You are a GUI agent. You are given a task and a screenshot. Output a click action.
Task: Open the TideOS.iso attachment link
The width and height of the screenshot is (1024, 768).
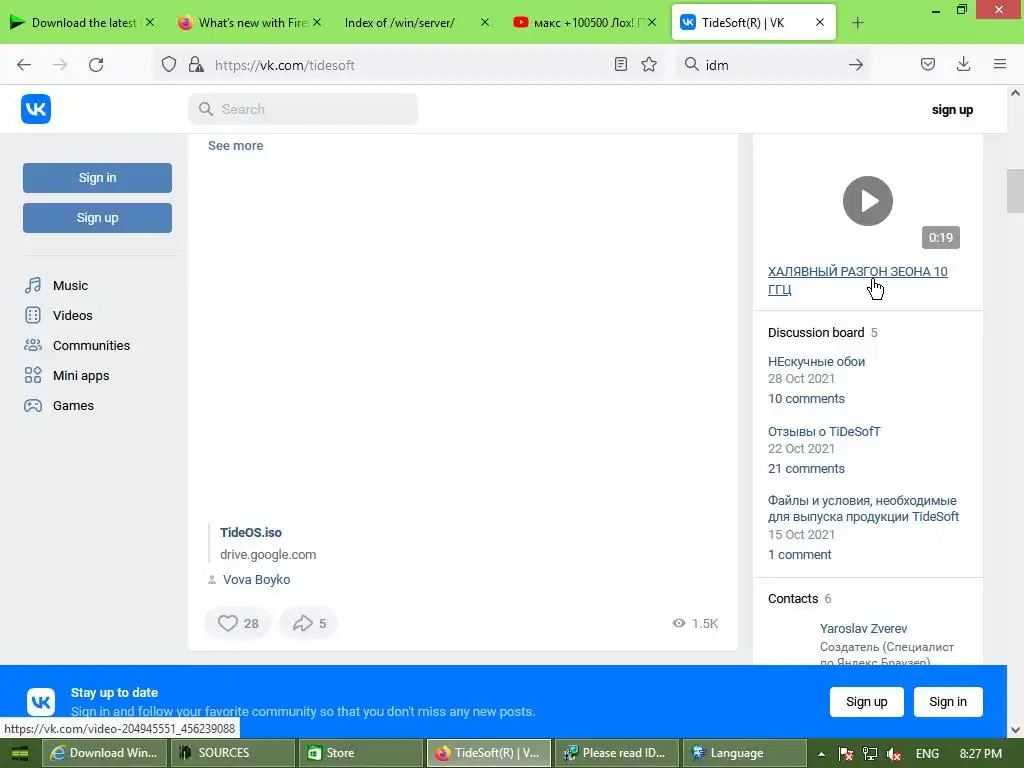point(251,532)
